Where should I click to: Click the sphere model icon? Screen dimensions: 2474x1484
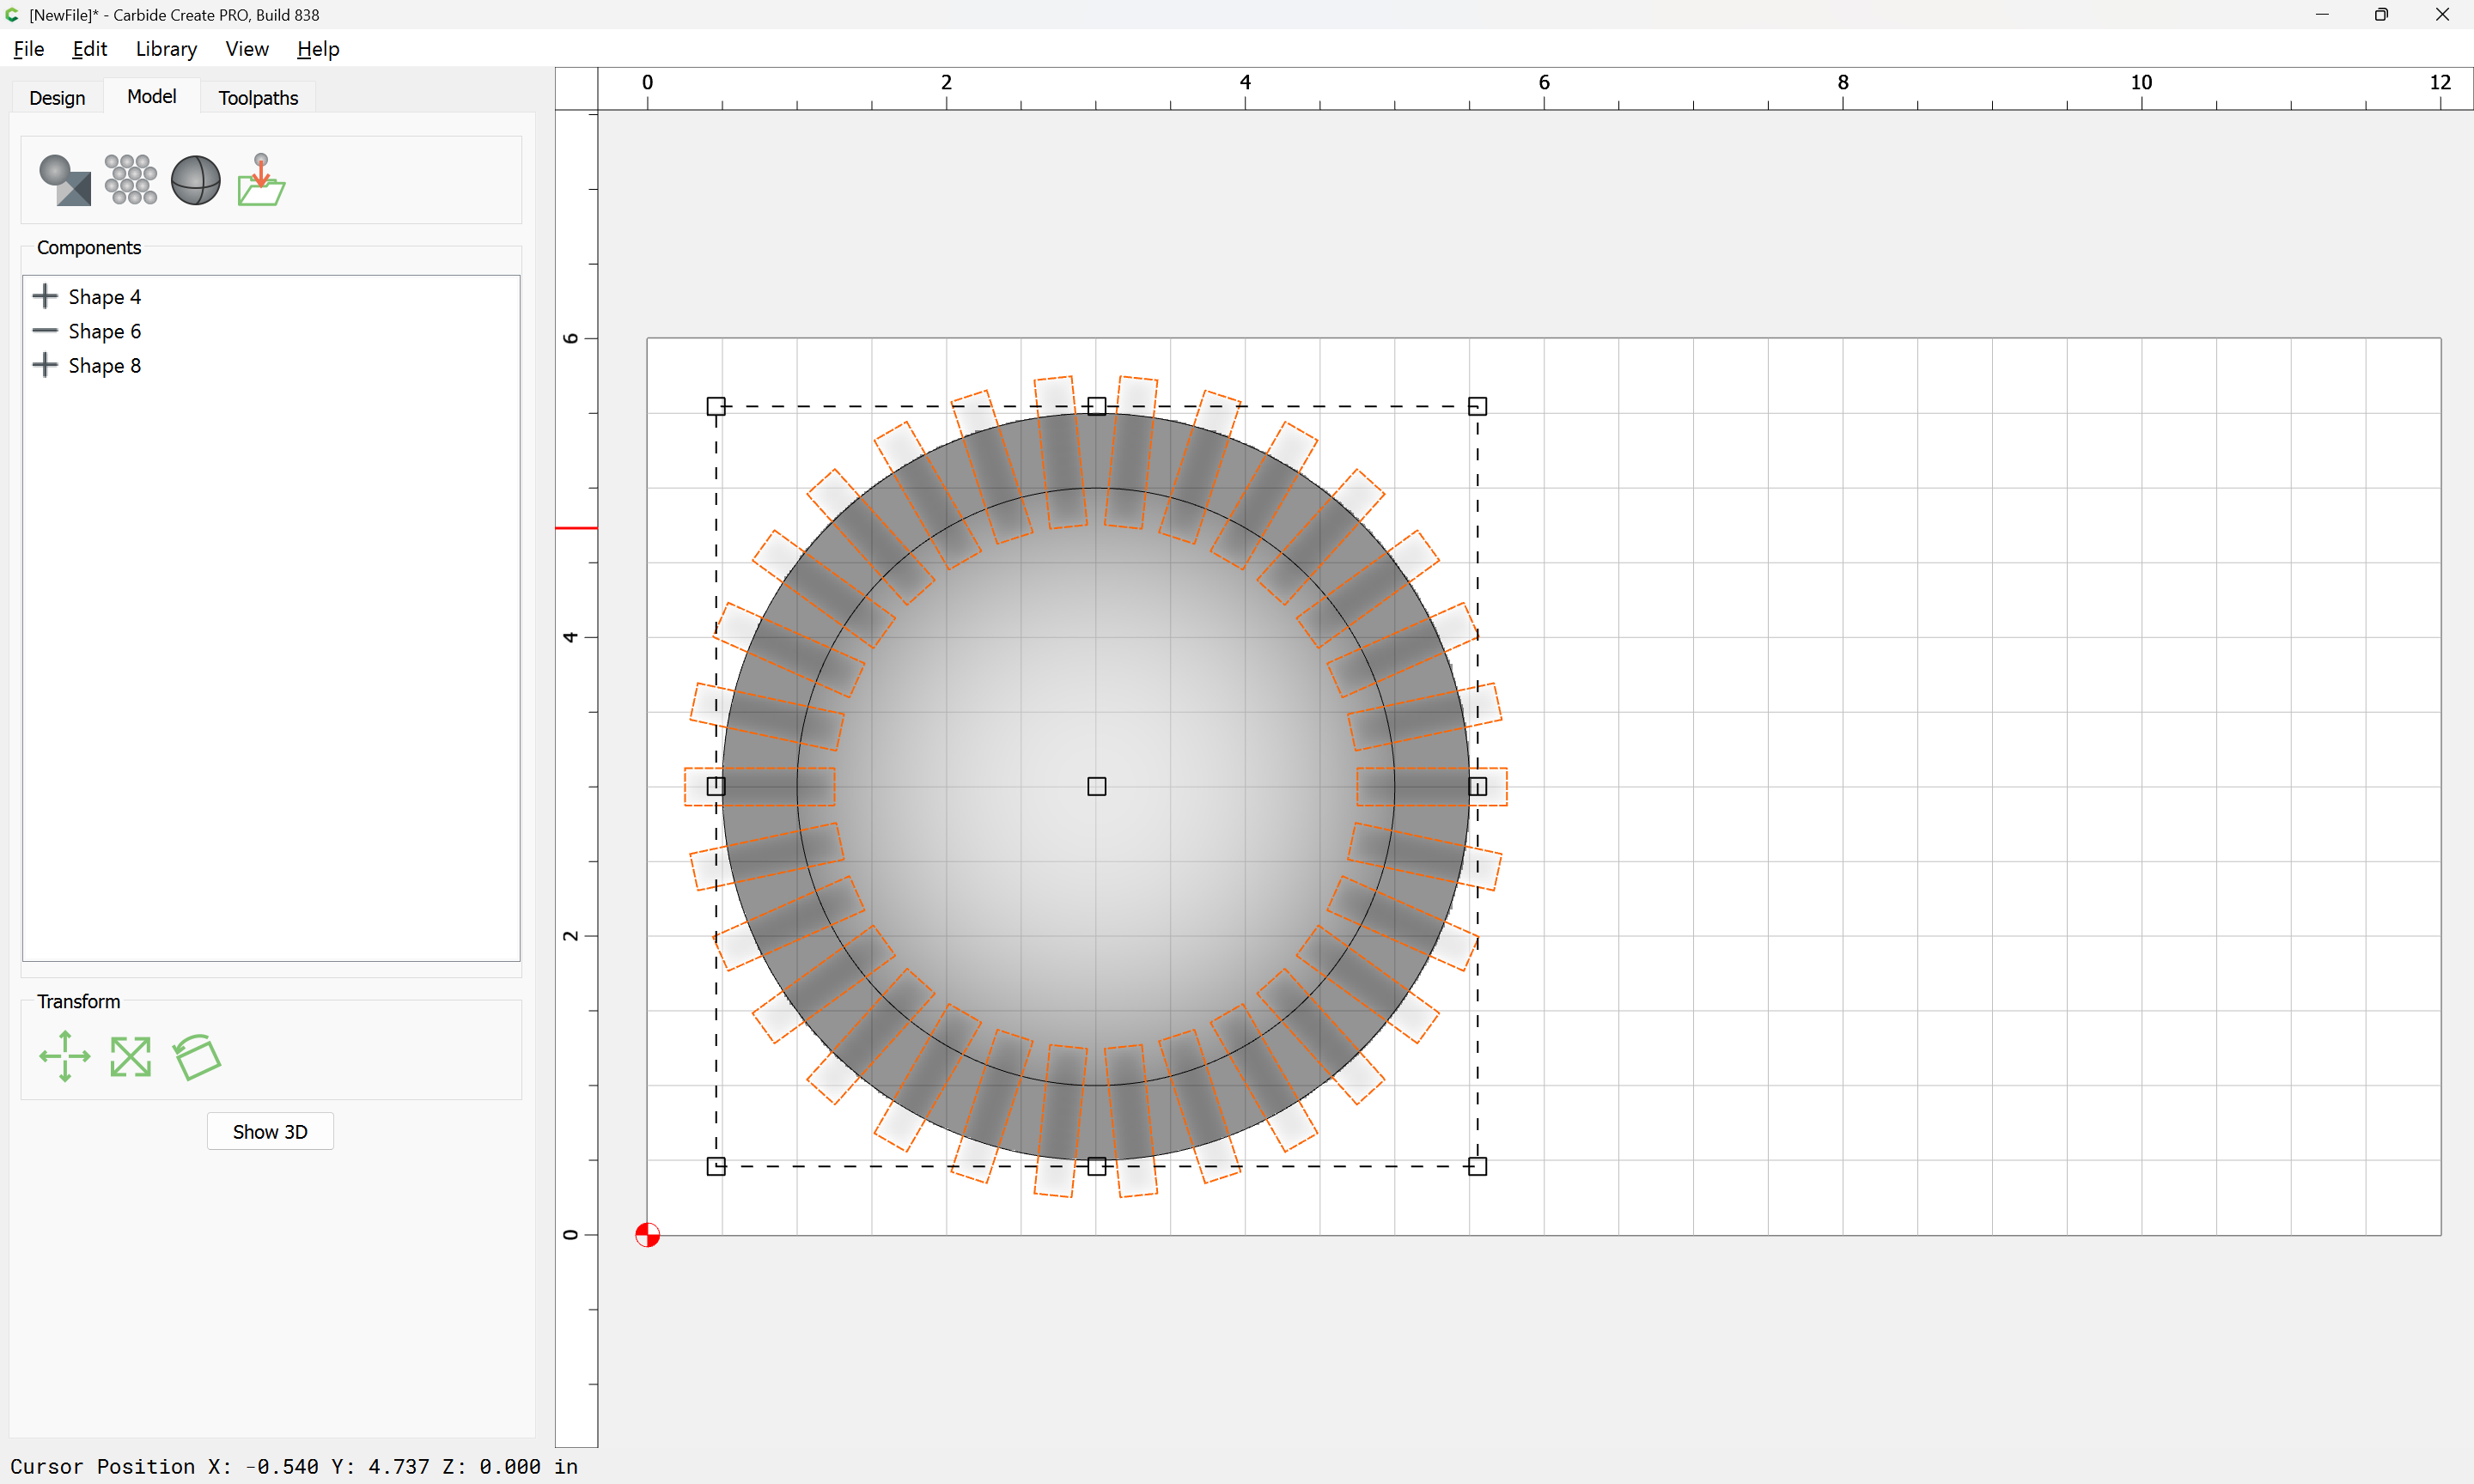[196, 180]
